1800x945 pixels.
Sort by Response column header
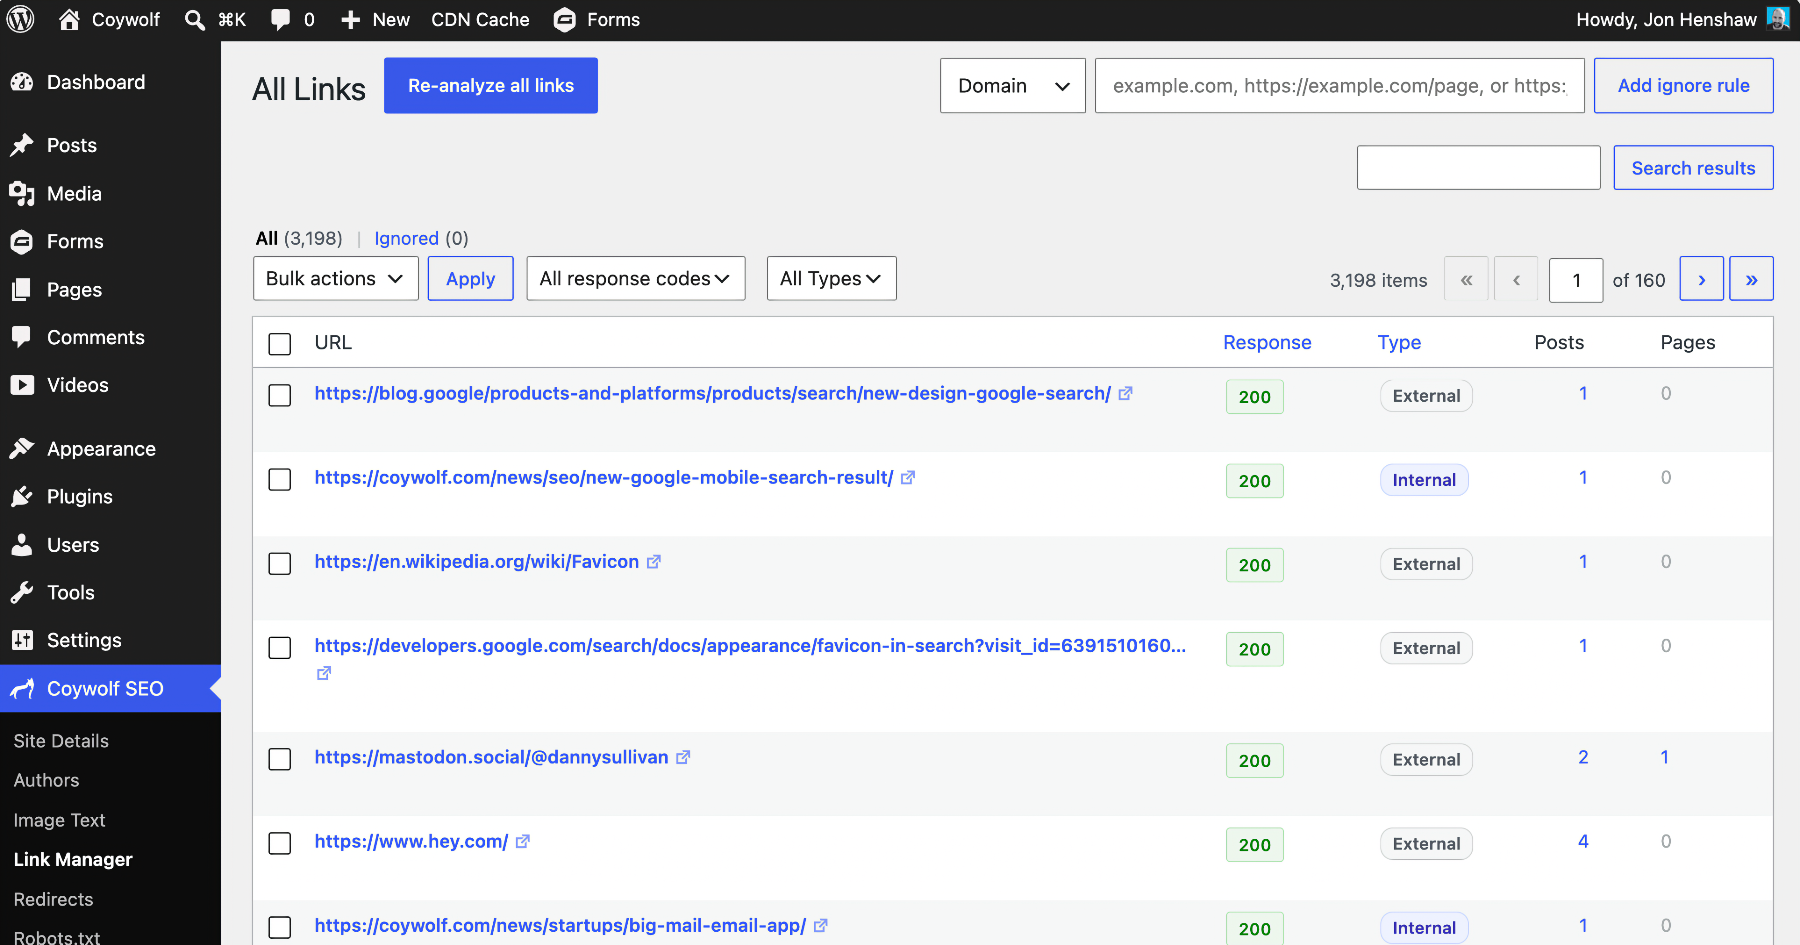(1267, 342)
